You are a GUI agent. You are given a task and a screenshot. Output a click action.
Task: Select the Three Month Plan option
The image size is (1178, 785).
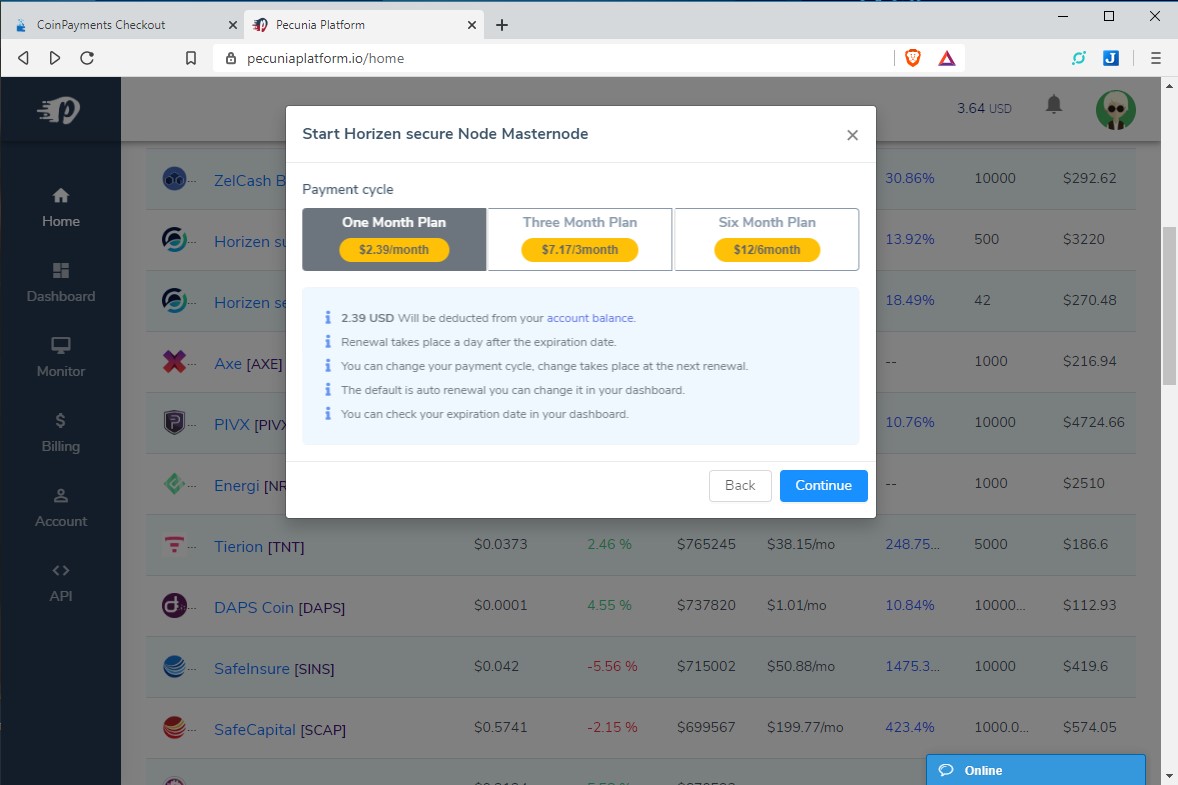(x=580, y=240)
